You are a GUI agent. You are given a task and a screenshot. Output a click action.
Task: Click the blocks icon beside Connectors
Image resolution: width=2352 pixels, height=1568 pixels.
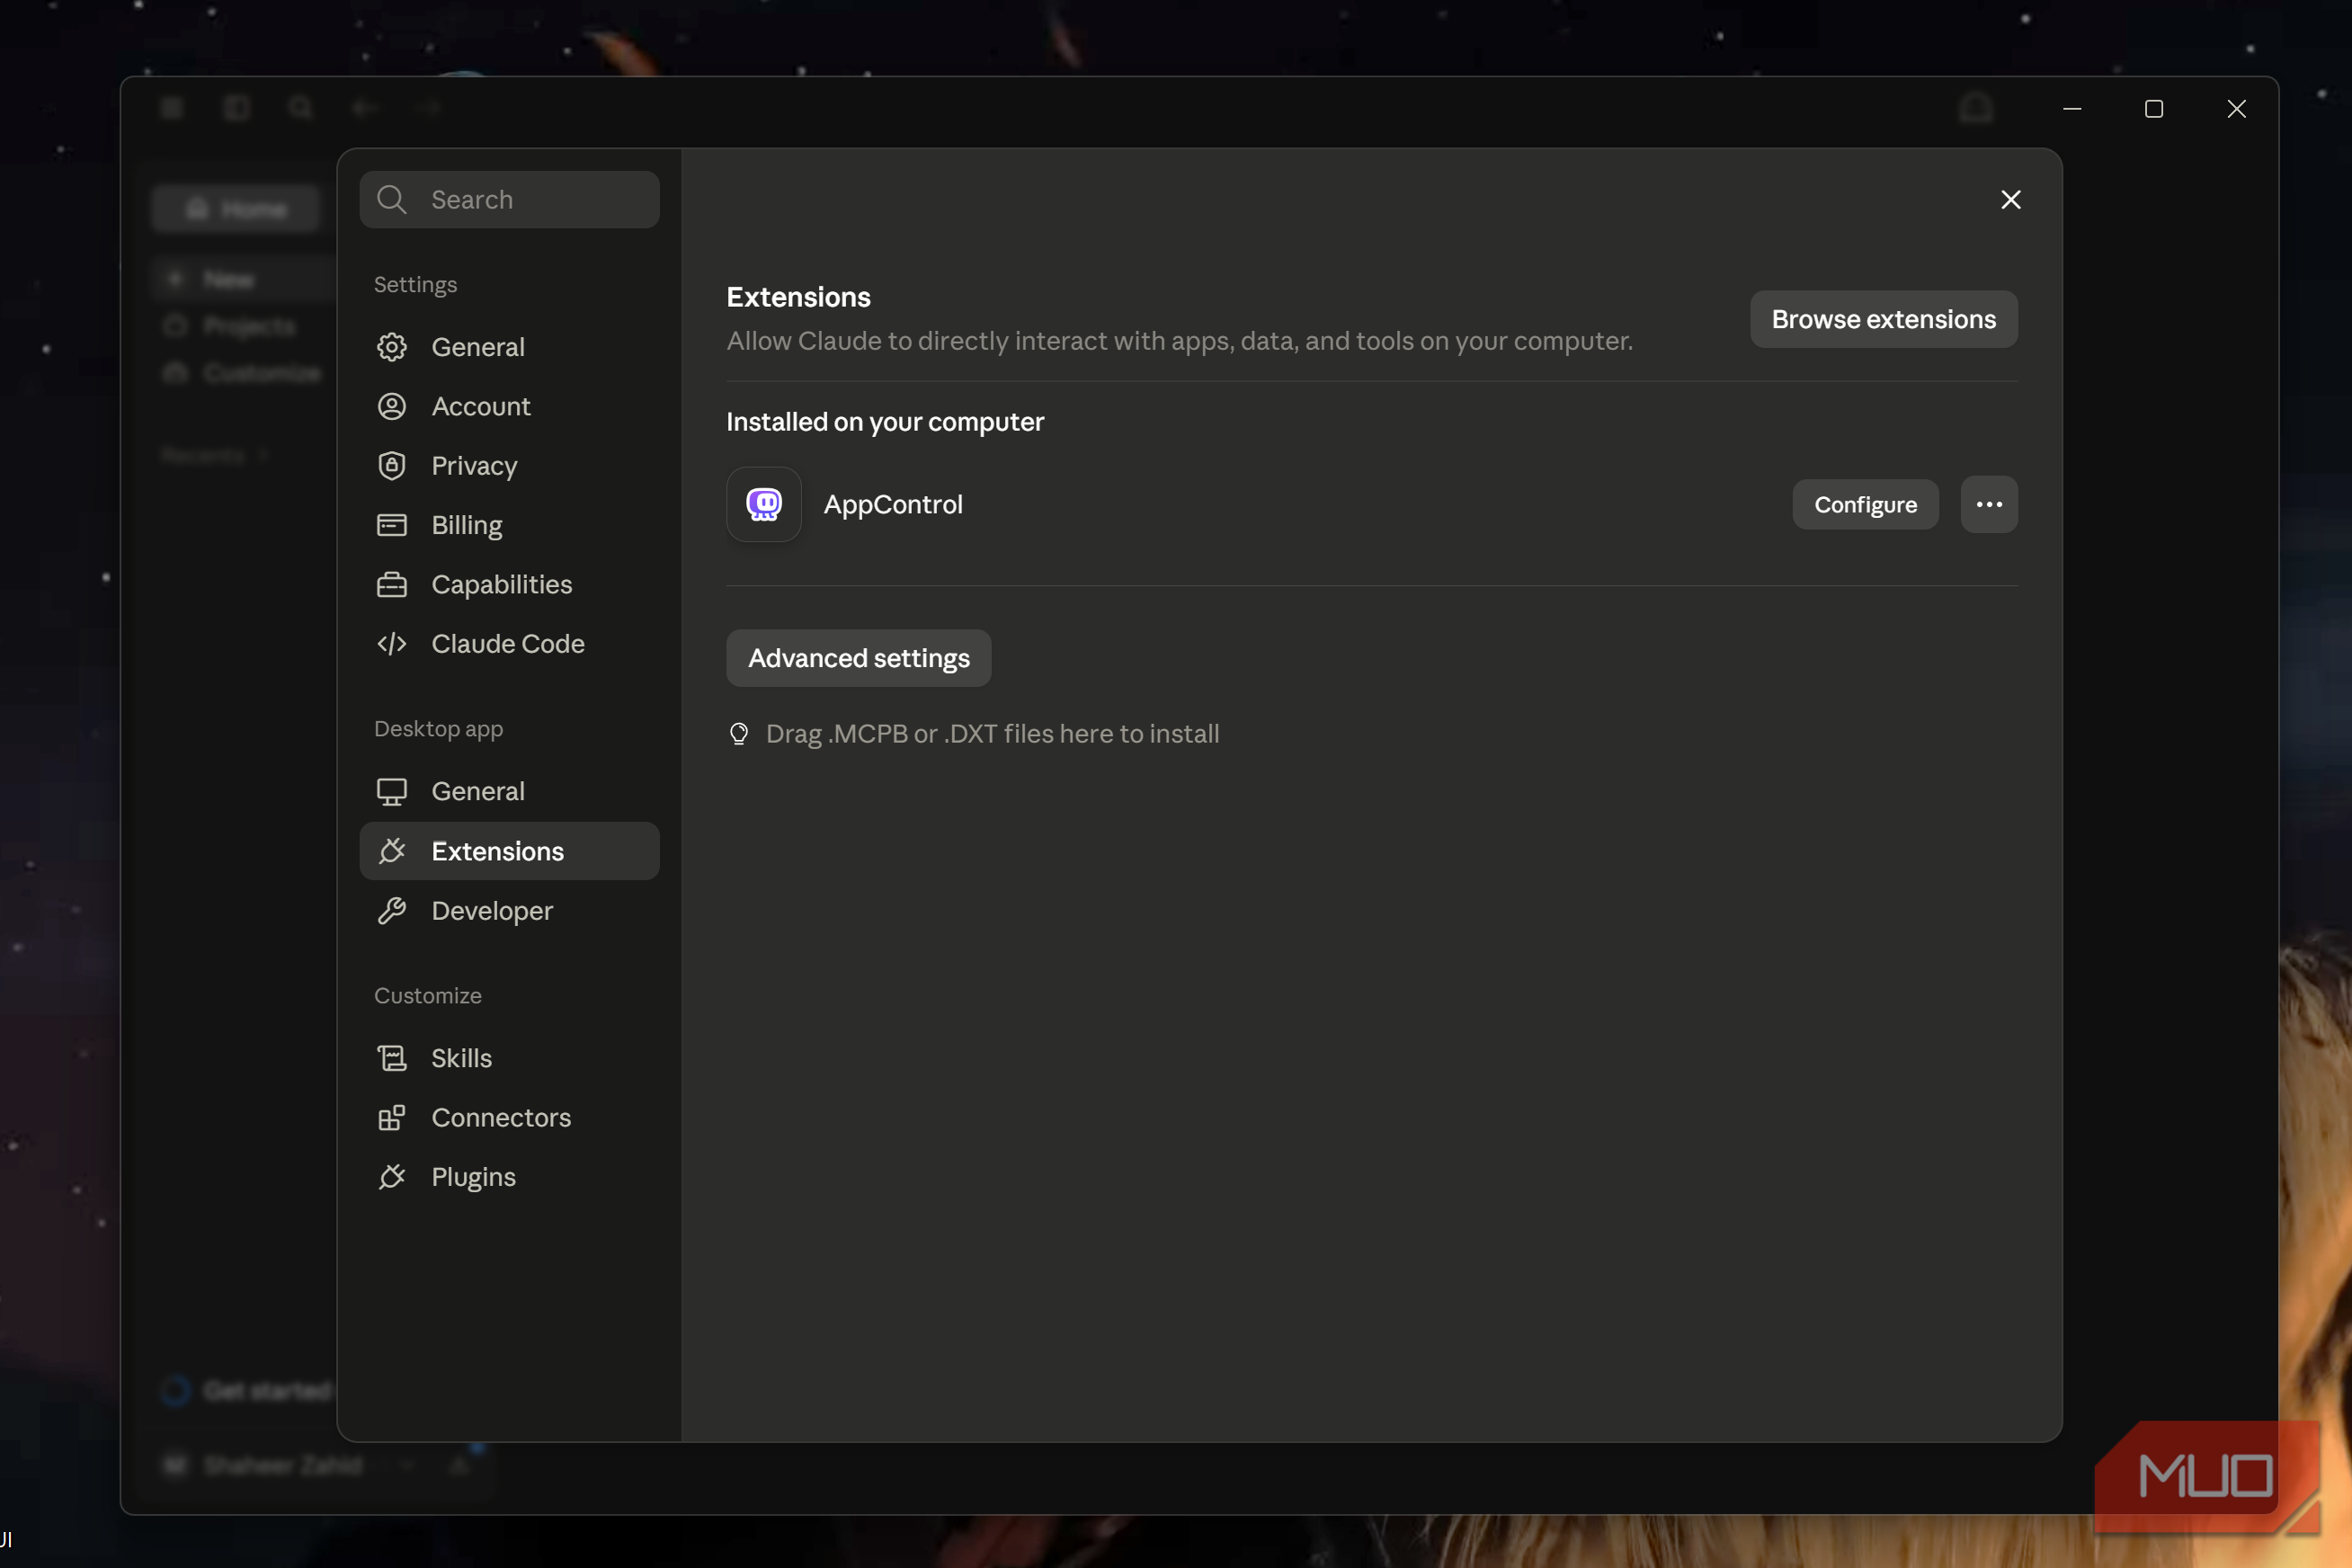point(391,1117)
